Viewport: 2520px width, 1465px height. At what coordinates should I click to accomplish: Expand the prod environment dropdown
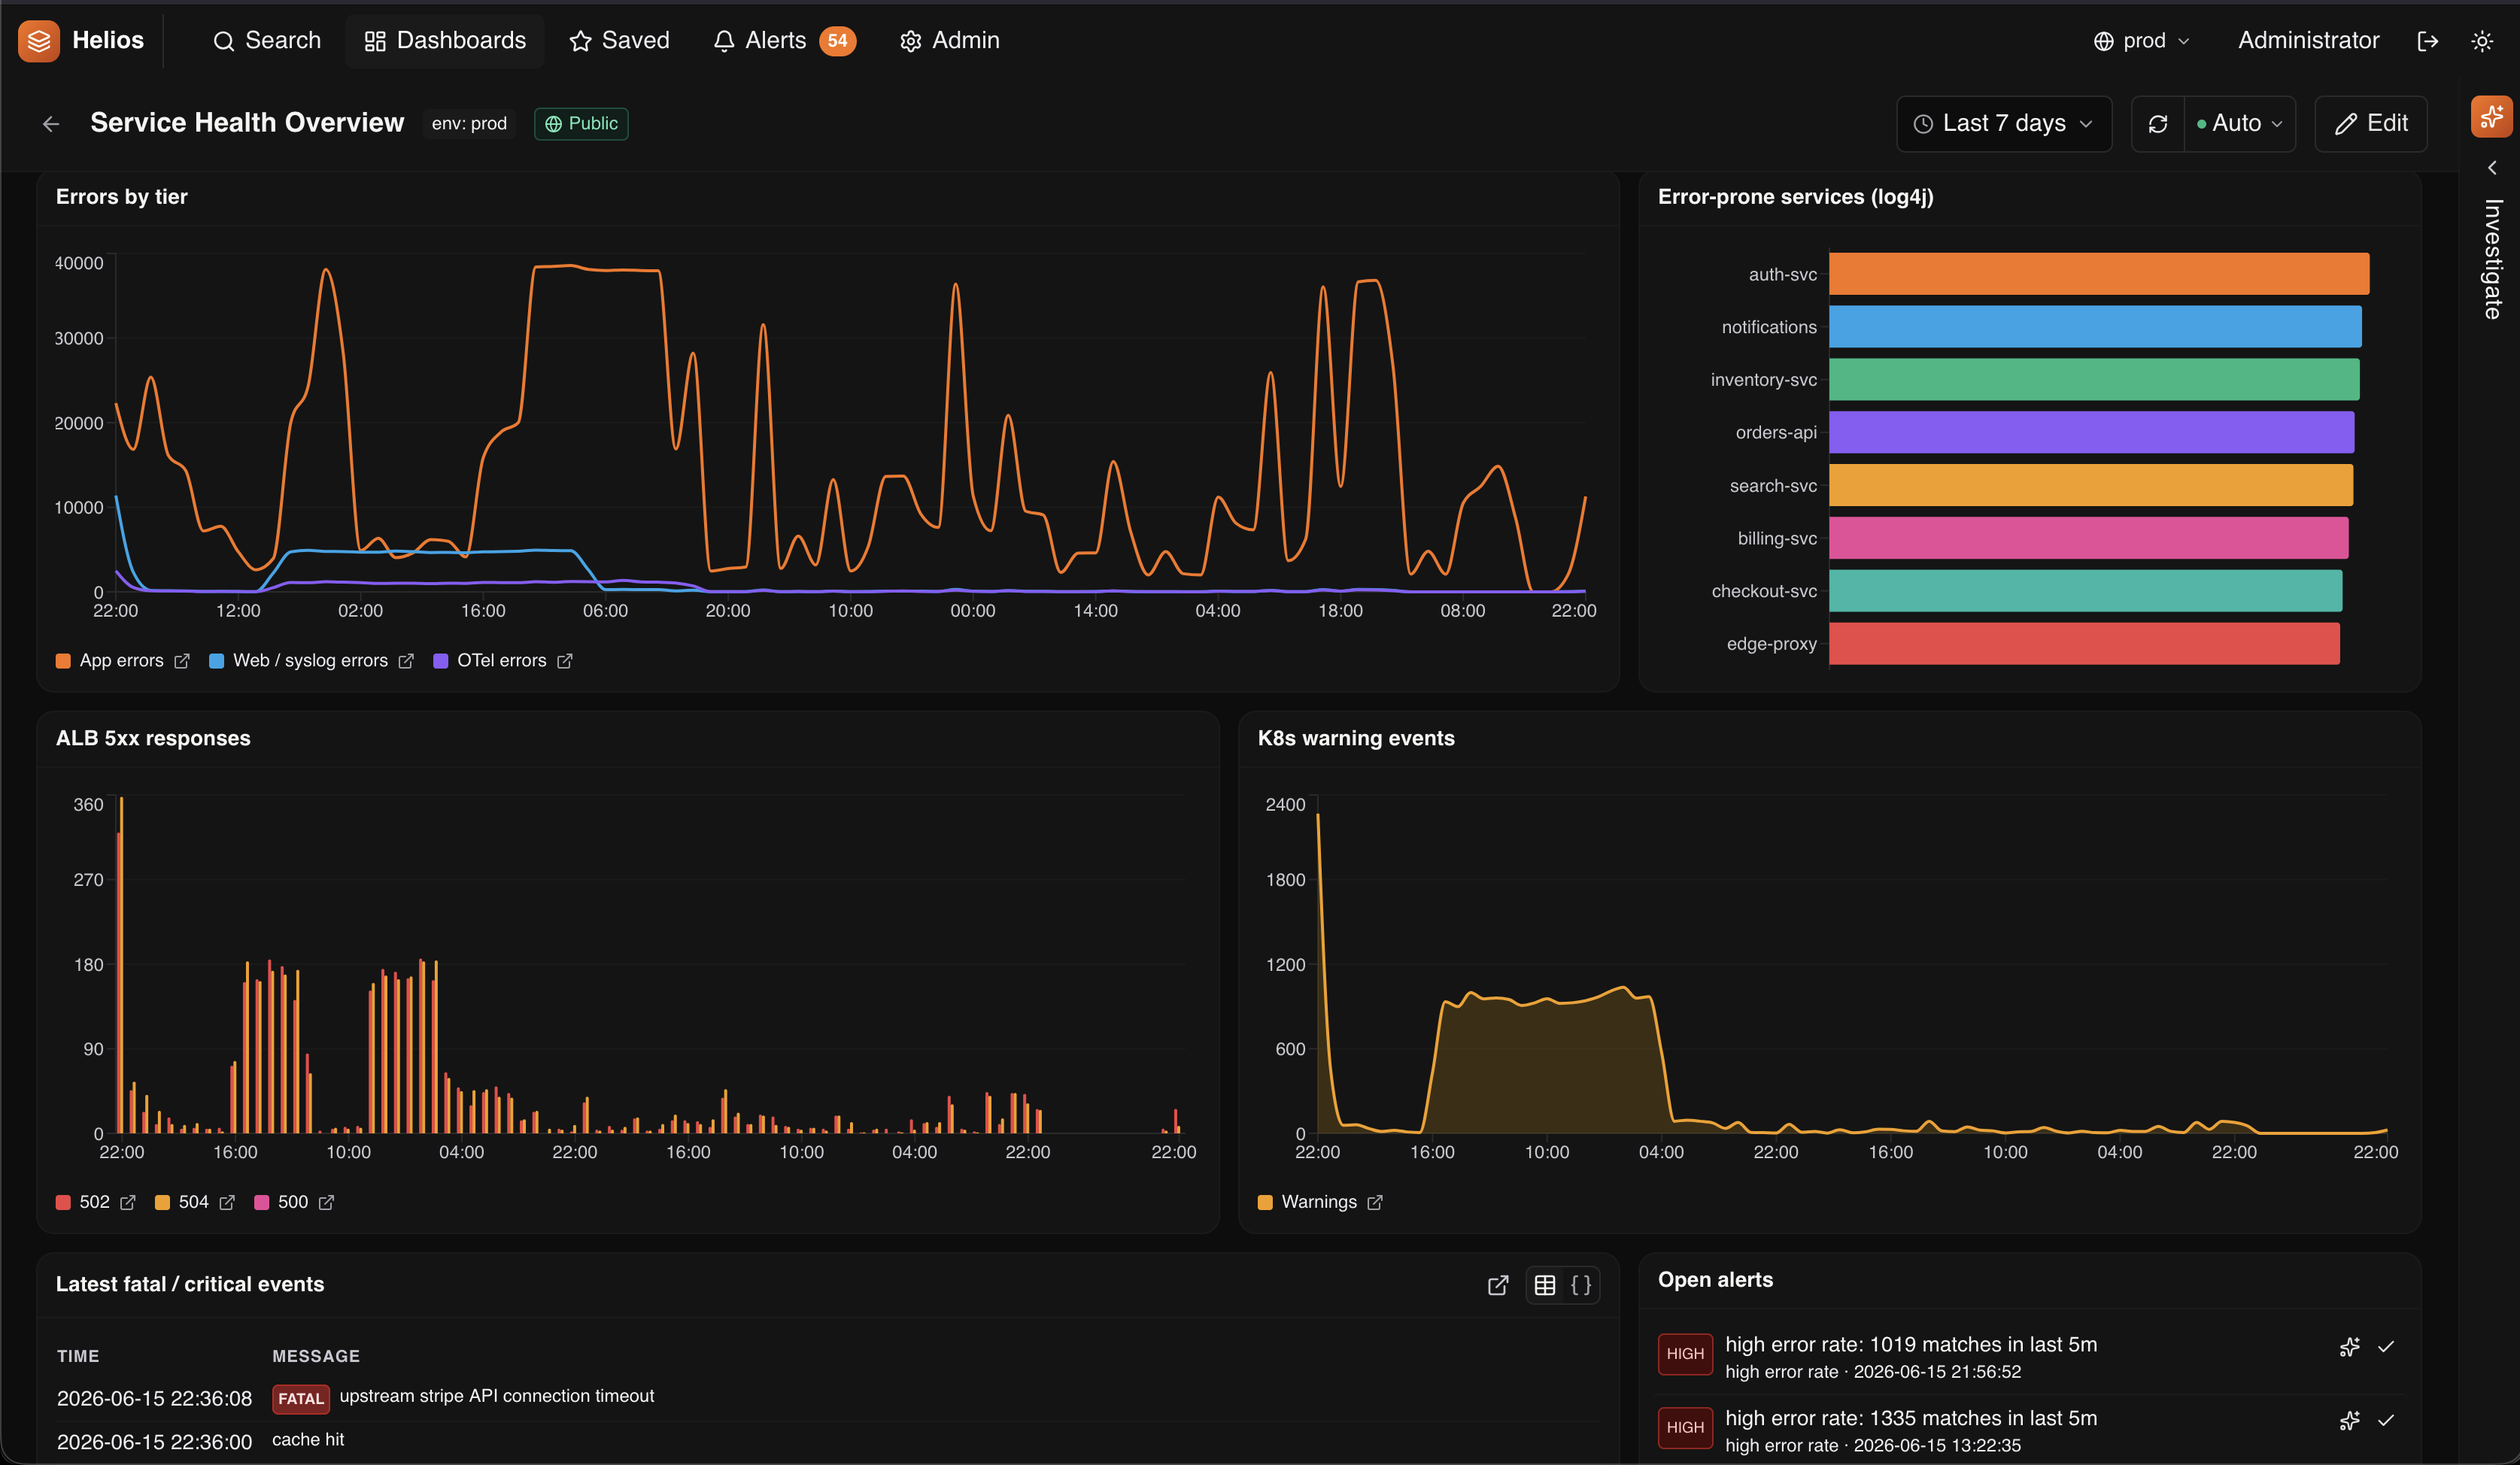[x=2142, y=41]
